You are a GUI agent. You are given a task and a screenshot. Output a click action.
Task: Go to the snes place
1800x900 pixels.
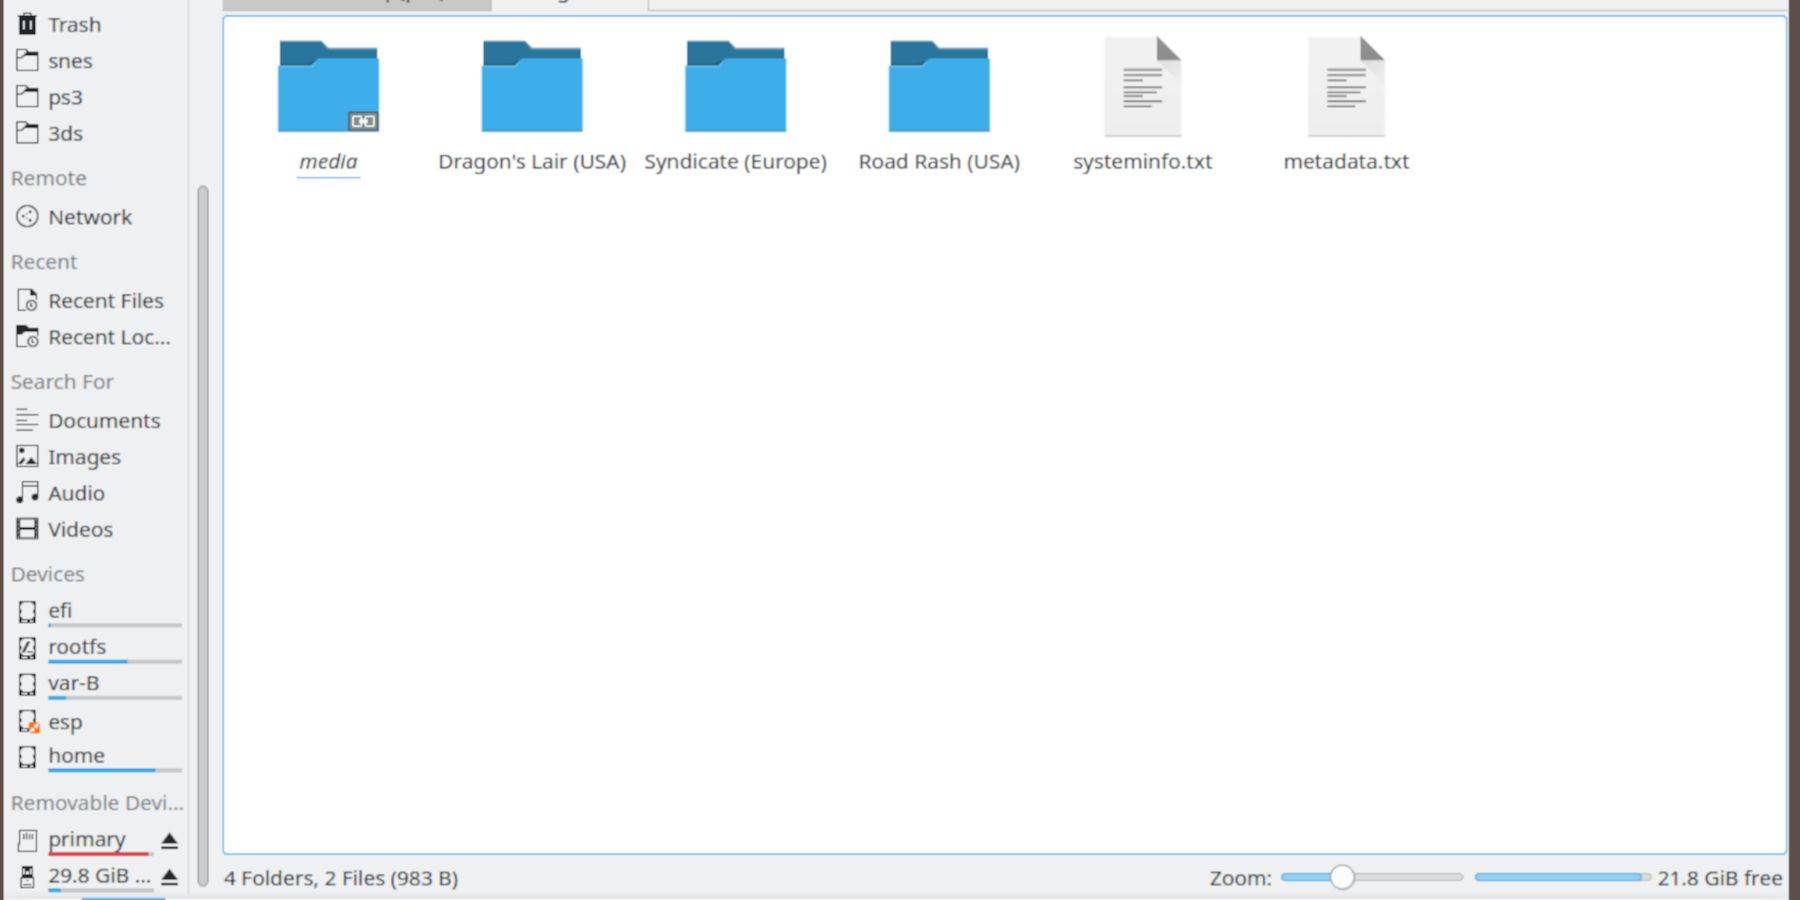click(69, 61)
